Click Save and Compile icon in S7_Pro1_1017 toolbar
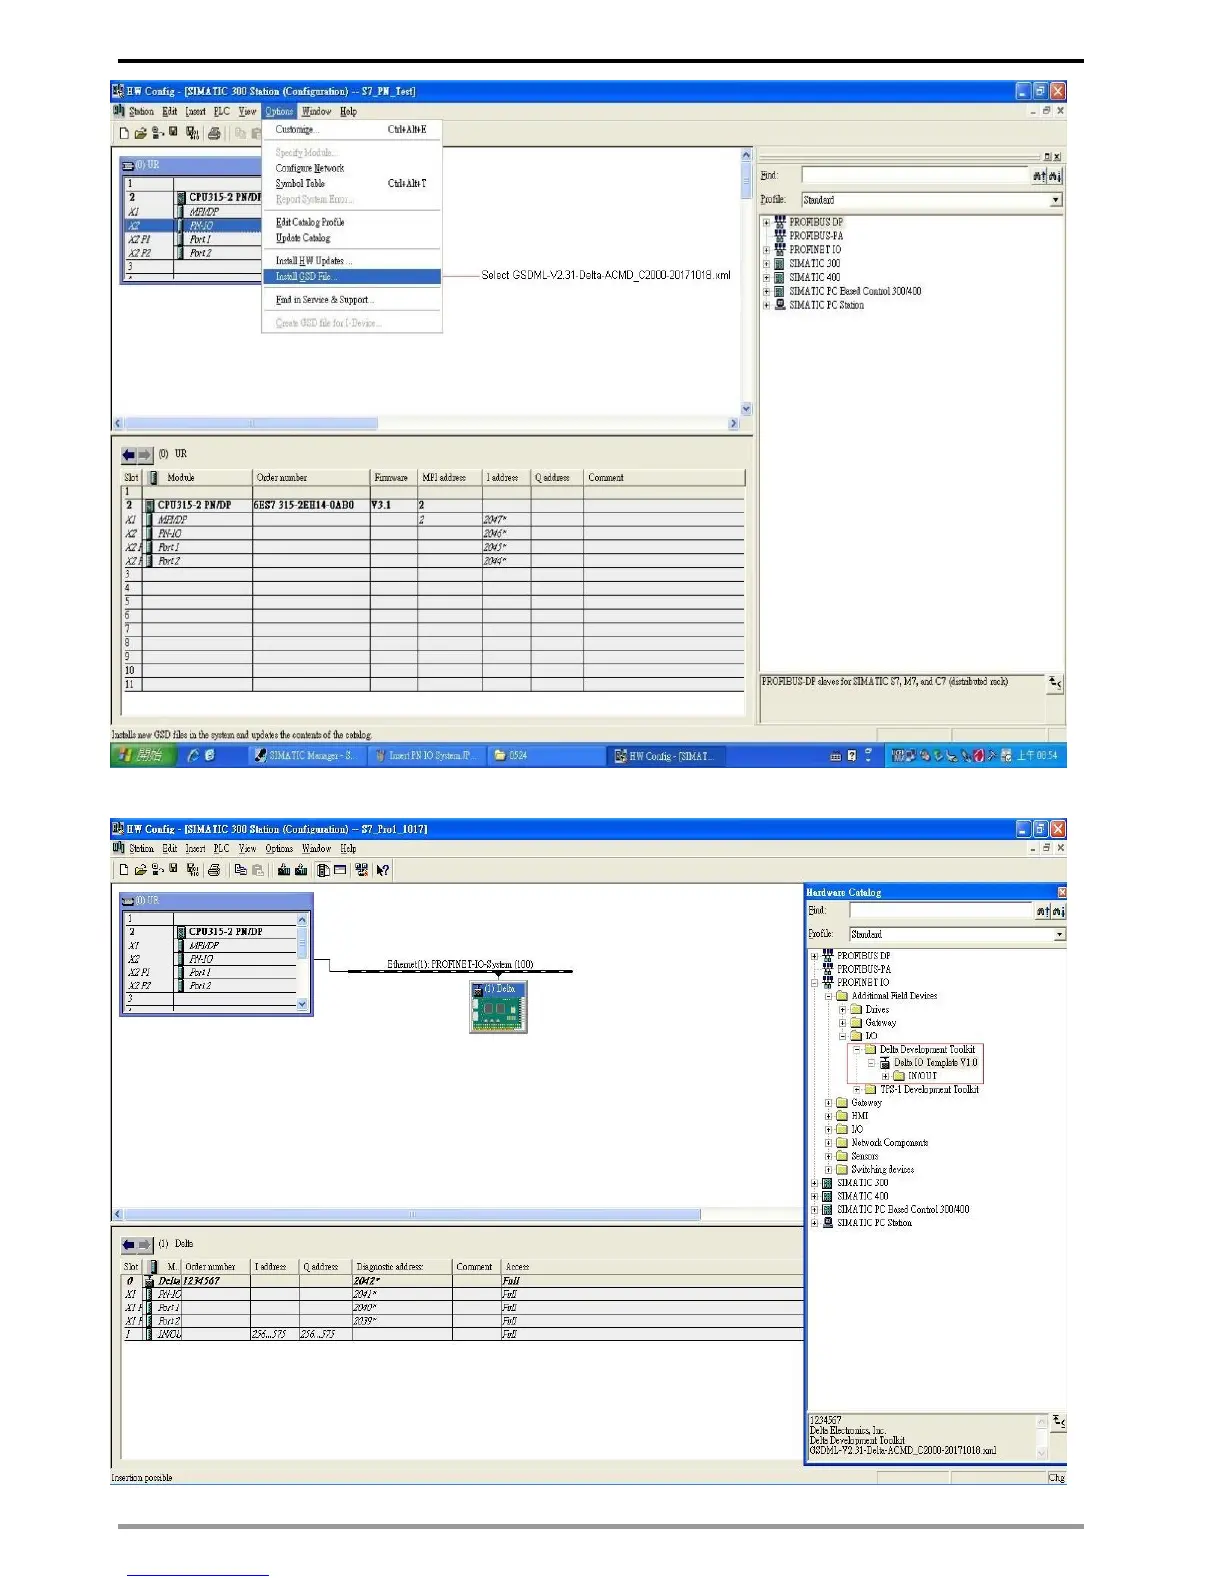Screen dimensions: 1224x1584 coord(192,870)
